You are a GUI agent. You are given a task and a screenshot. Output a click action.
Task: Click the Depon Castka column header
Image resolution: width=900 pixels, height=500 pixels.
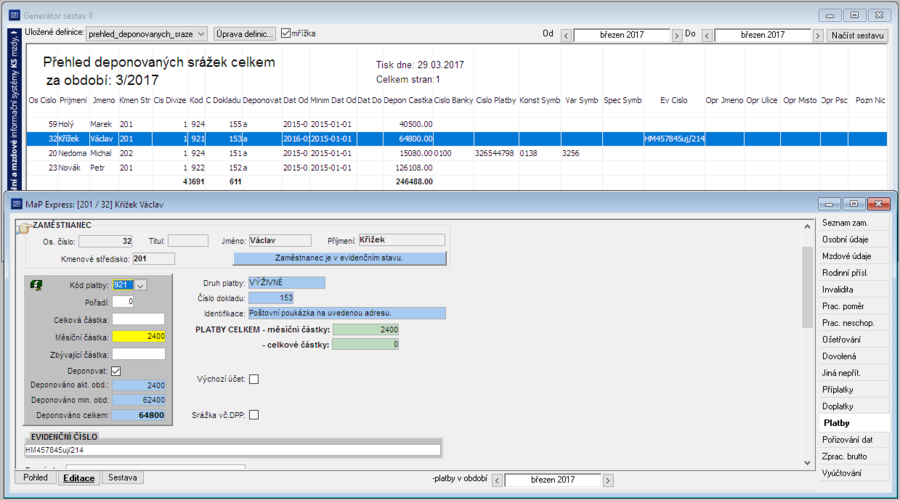tap(408, 100)
